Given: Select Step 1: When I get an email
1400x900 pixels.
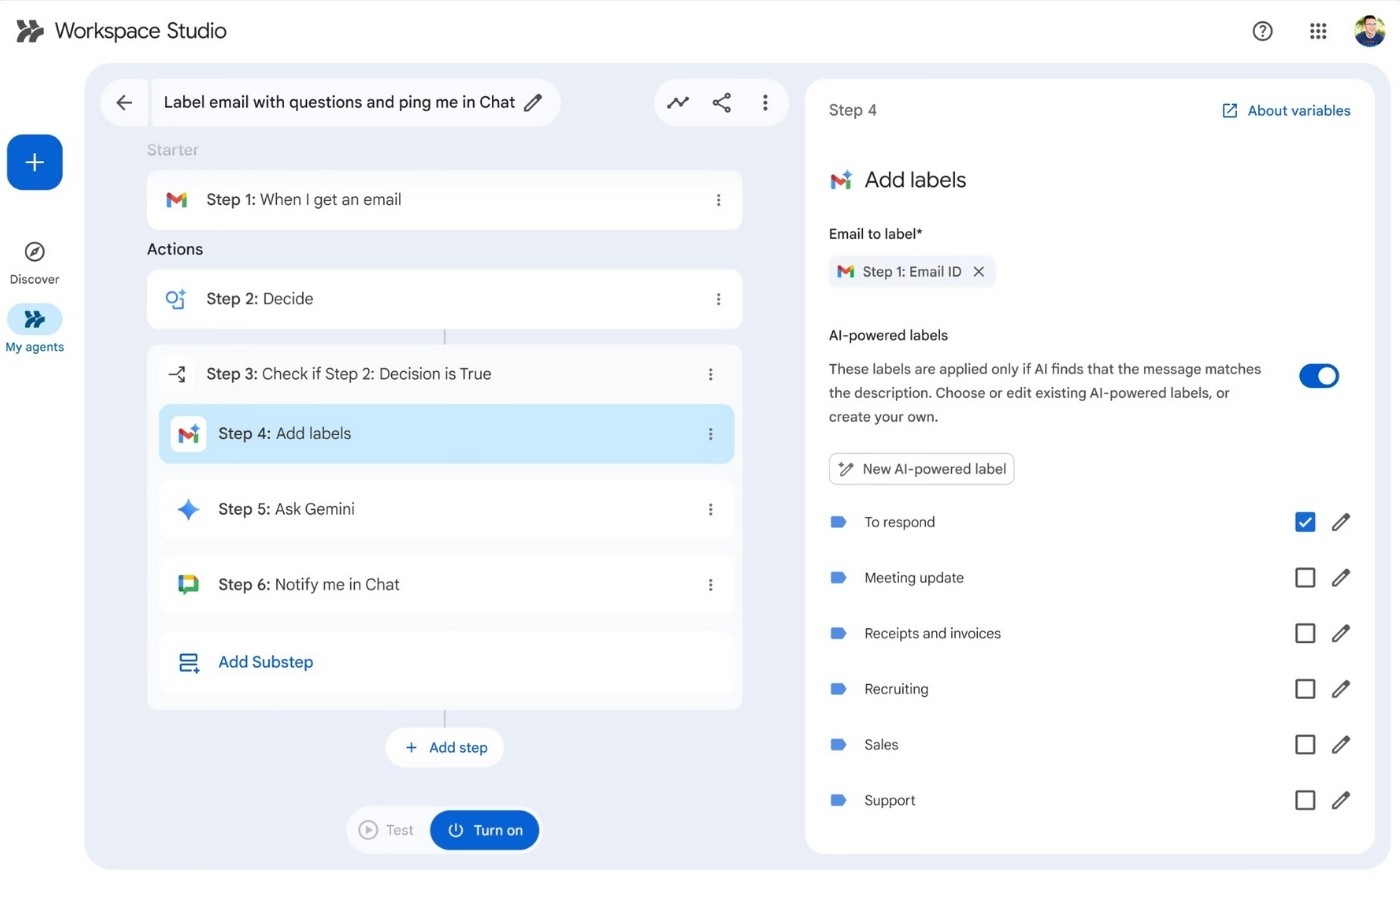Looking at the screenshot, I should click(x=444, y=200).
